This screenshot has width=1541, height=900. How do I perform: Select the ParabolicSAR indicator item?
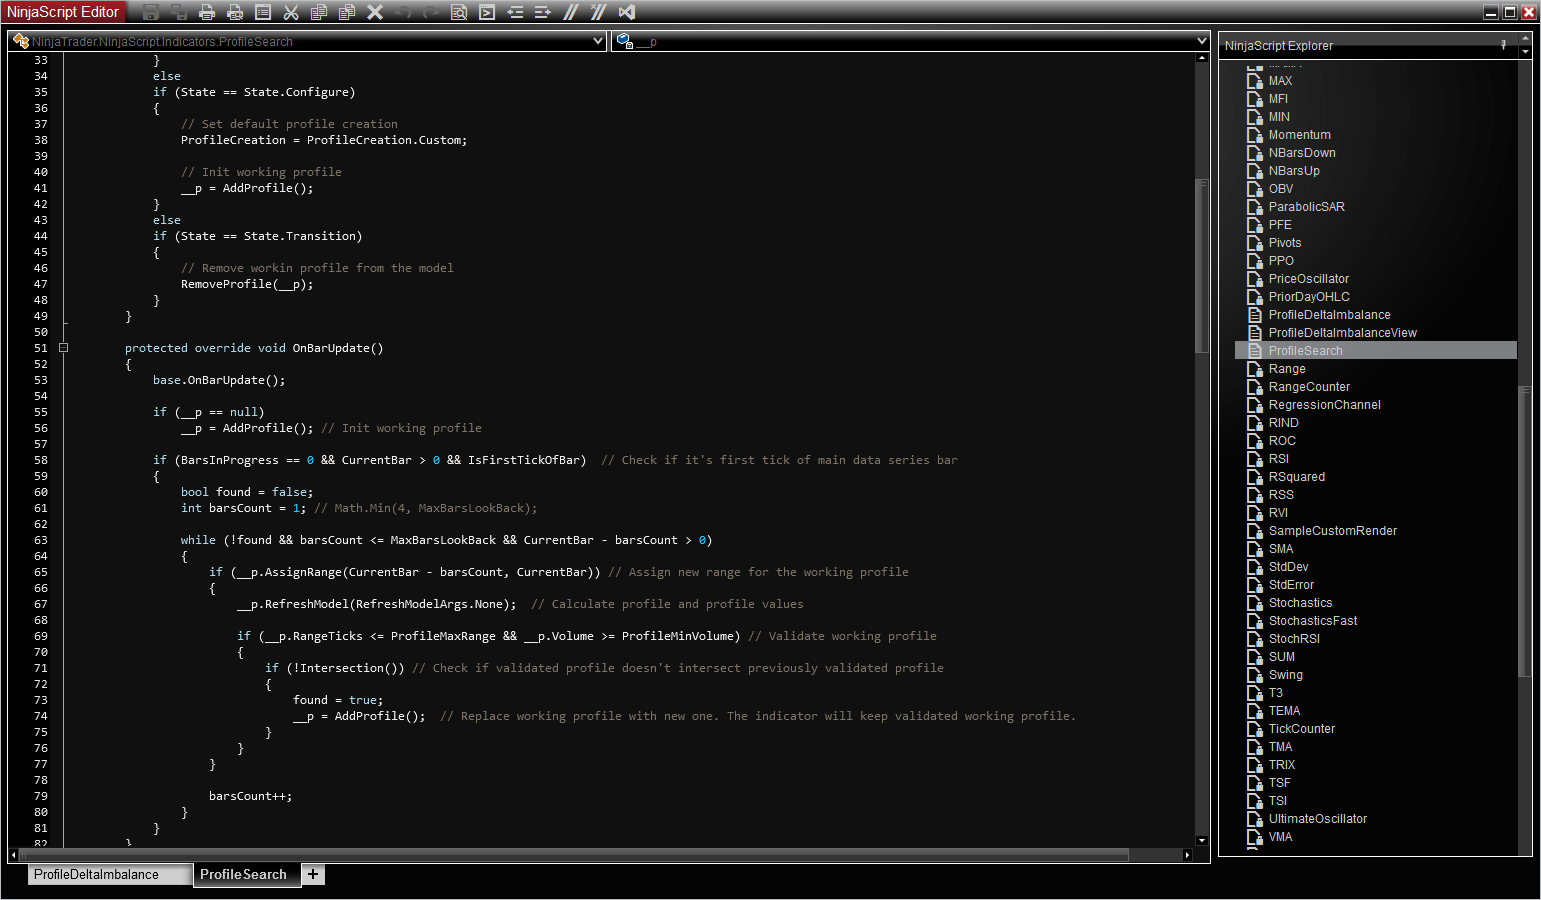1306,206
